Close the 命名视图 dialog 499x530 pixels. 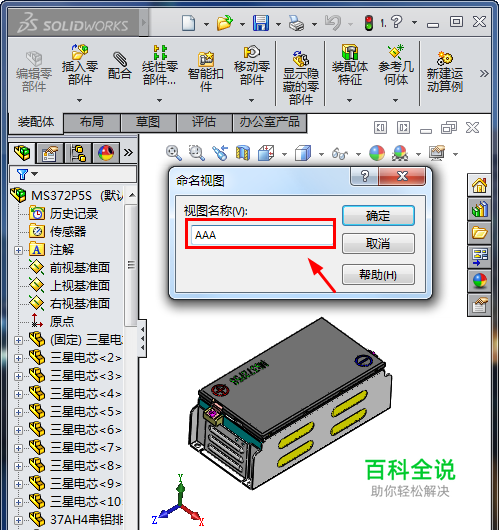tap(402, 176)
